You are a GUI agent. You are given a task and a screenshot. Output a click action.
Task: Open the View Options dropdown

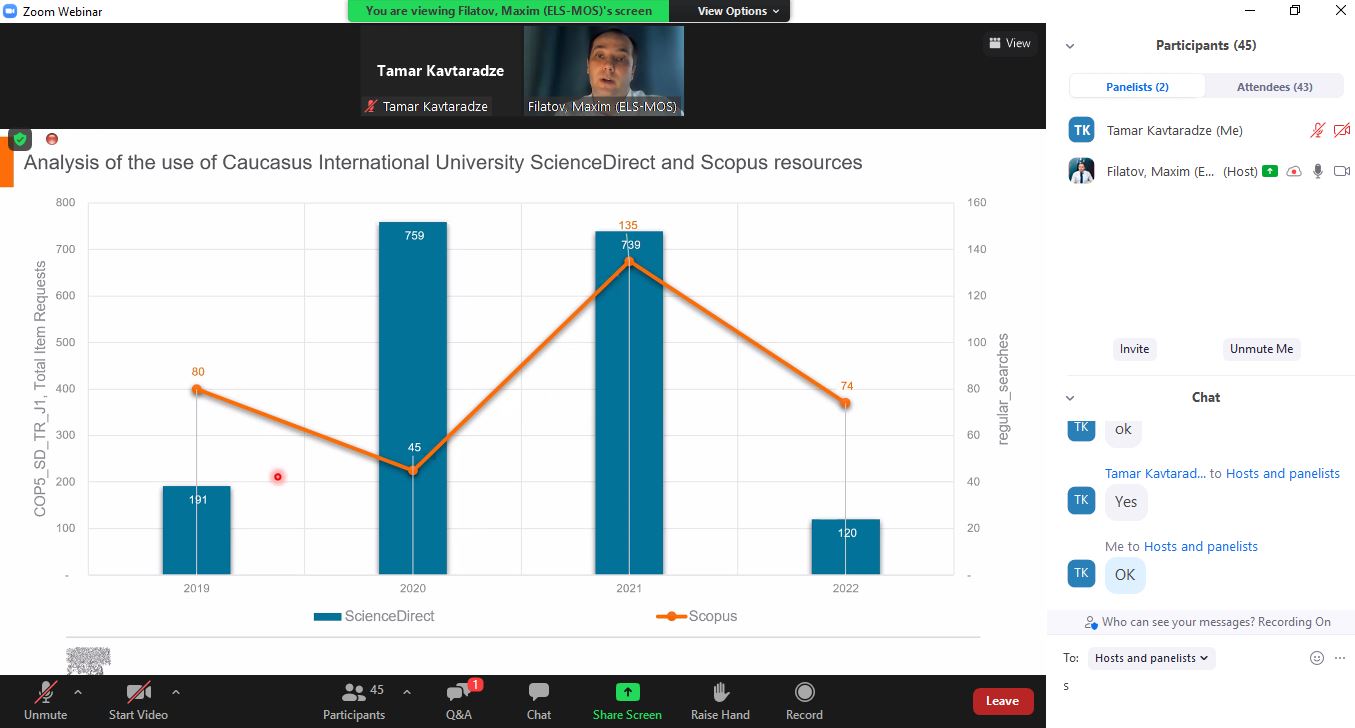738,11
